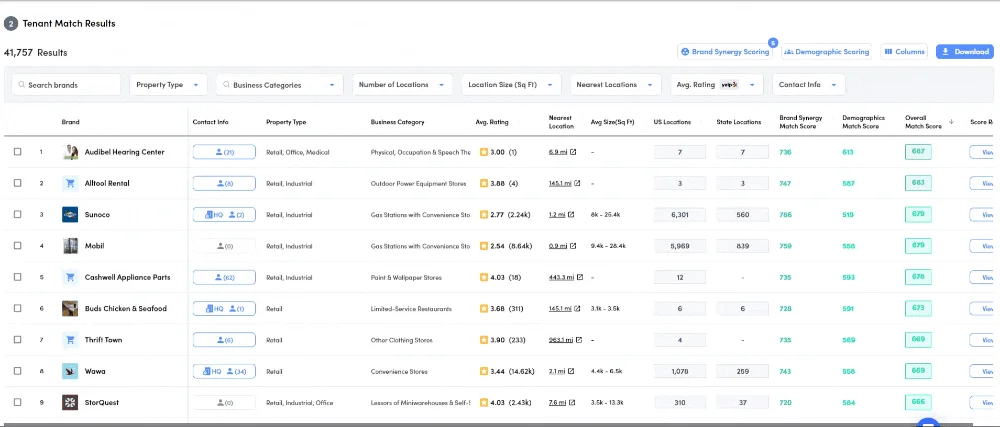Open external link icon beside 7.6 mi
The image size is (1000, 427).
coord(572,402)
